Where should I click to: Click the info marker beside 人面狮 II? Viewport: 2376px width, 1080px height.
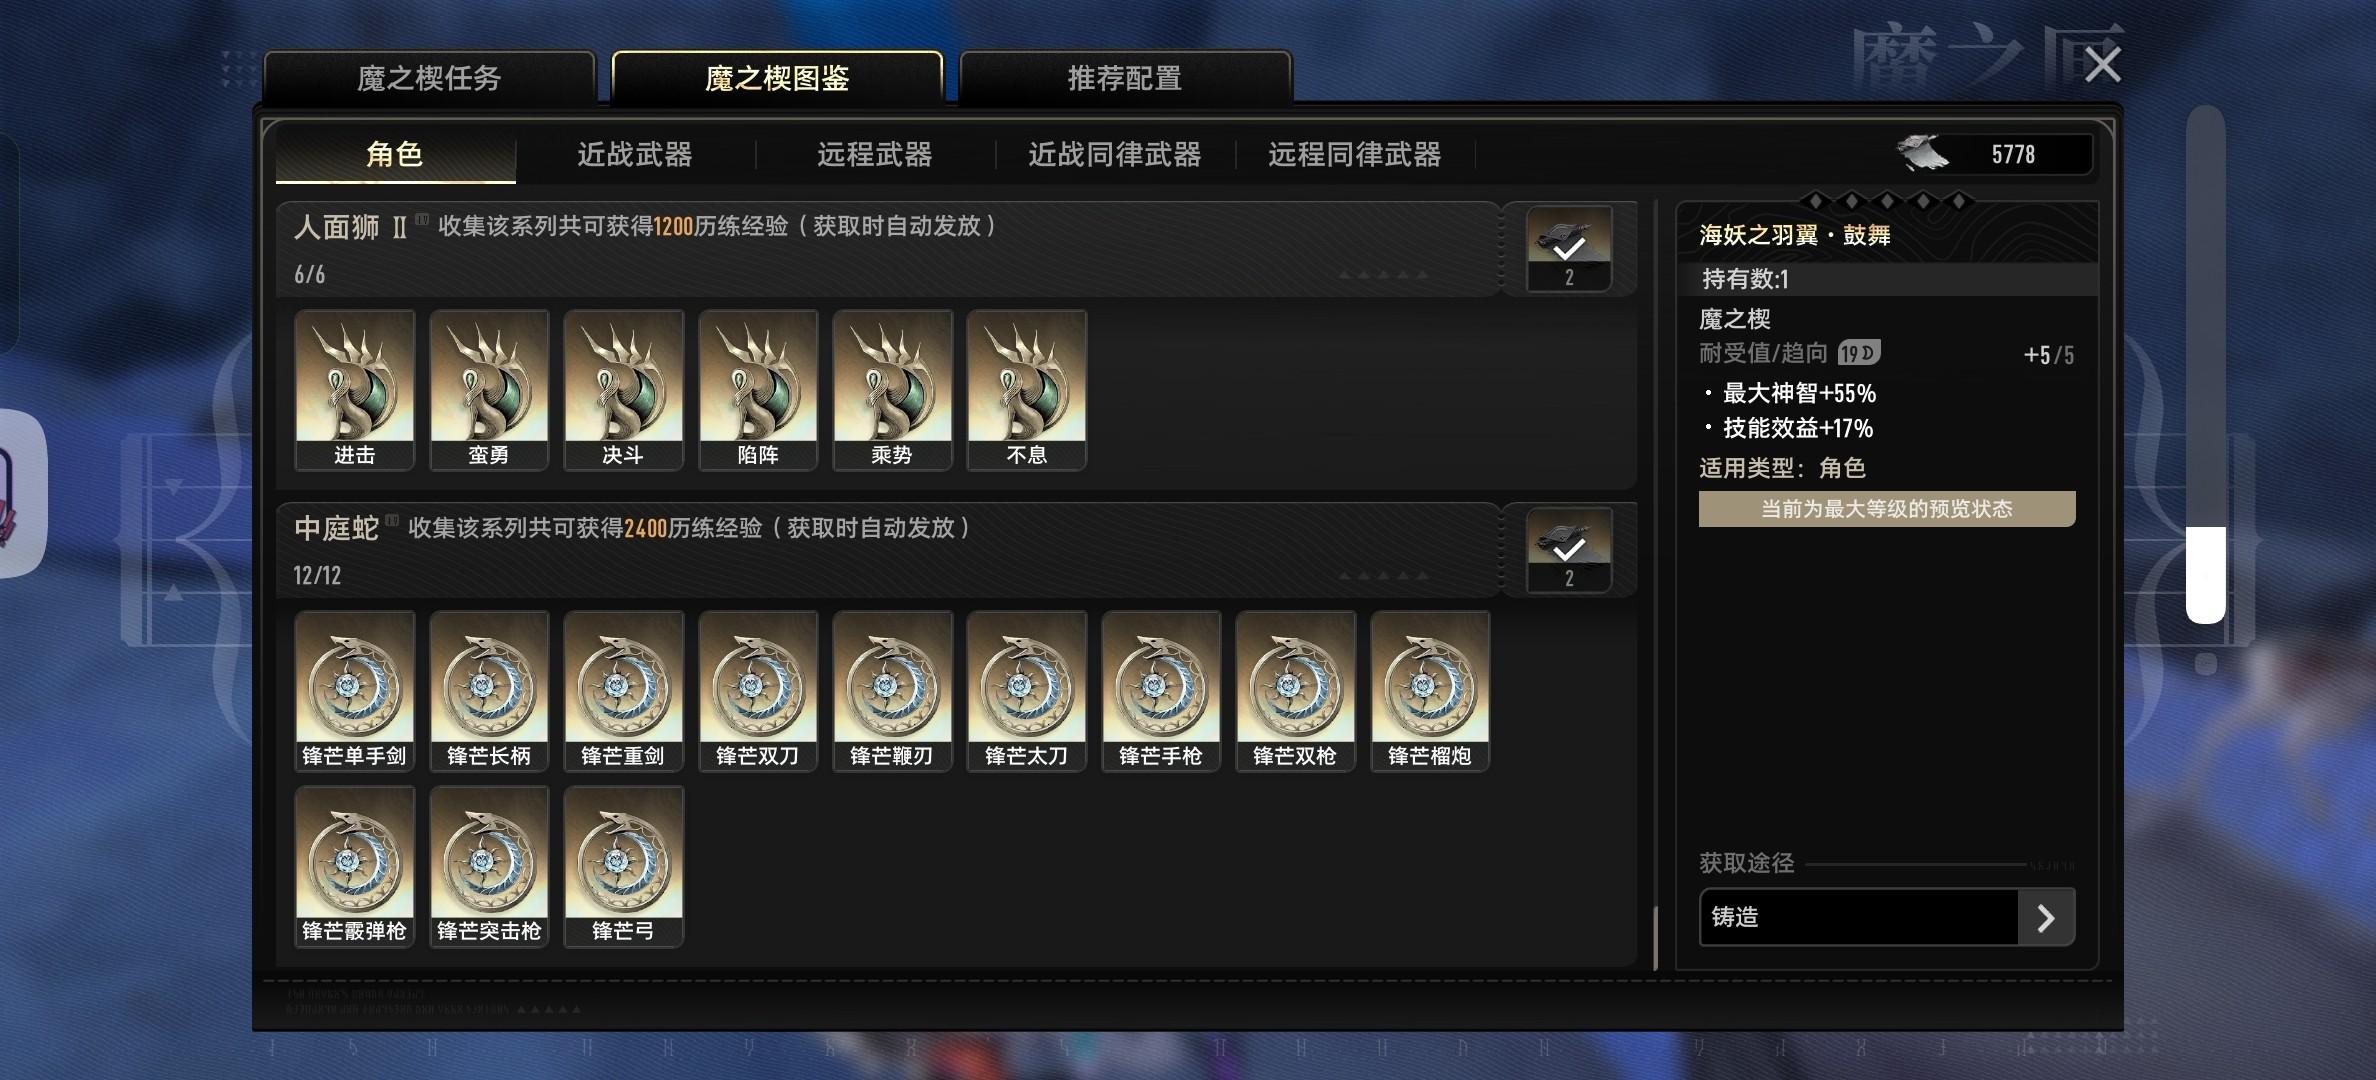(422, 219)
